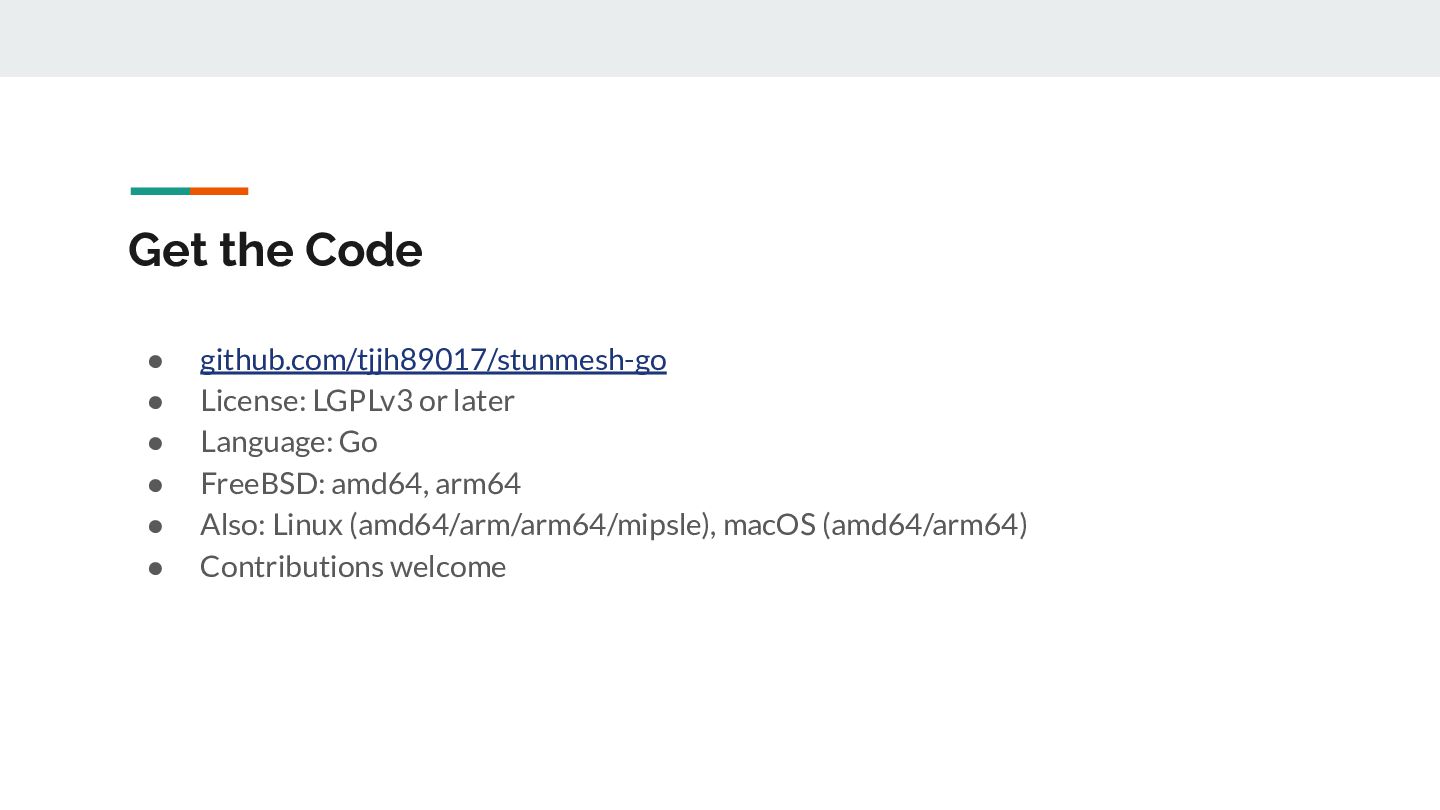Click the 'Contributions welcome' bullet text
Screen dimensions: 1440x810
353,566
